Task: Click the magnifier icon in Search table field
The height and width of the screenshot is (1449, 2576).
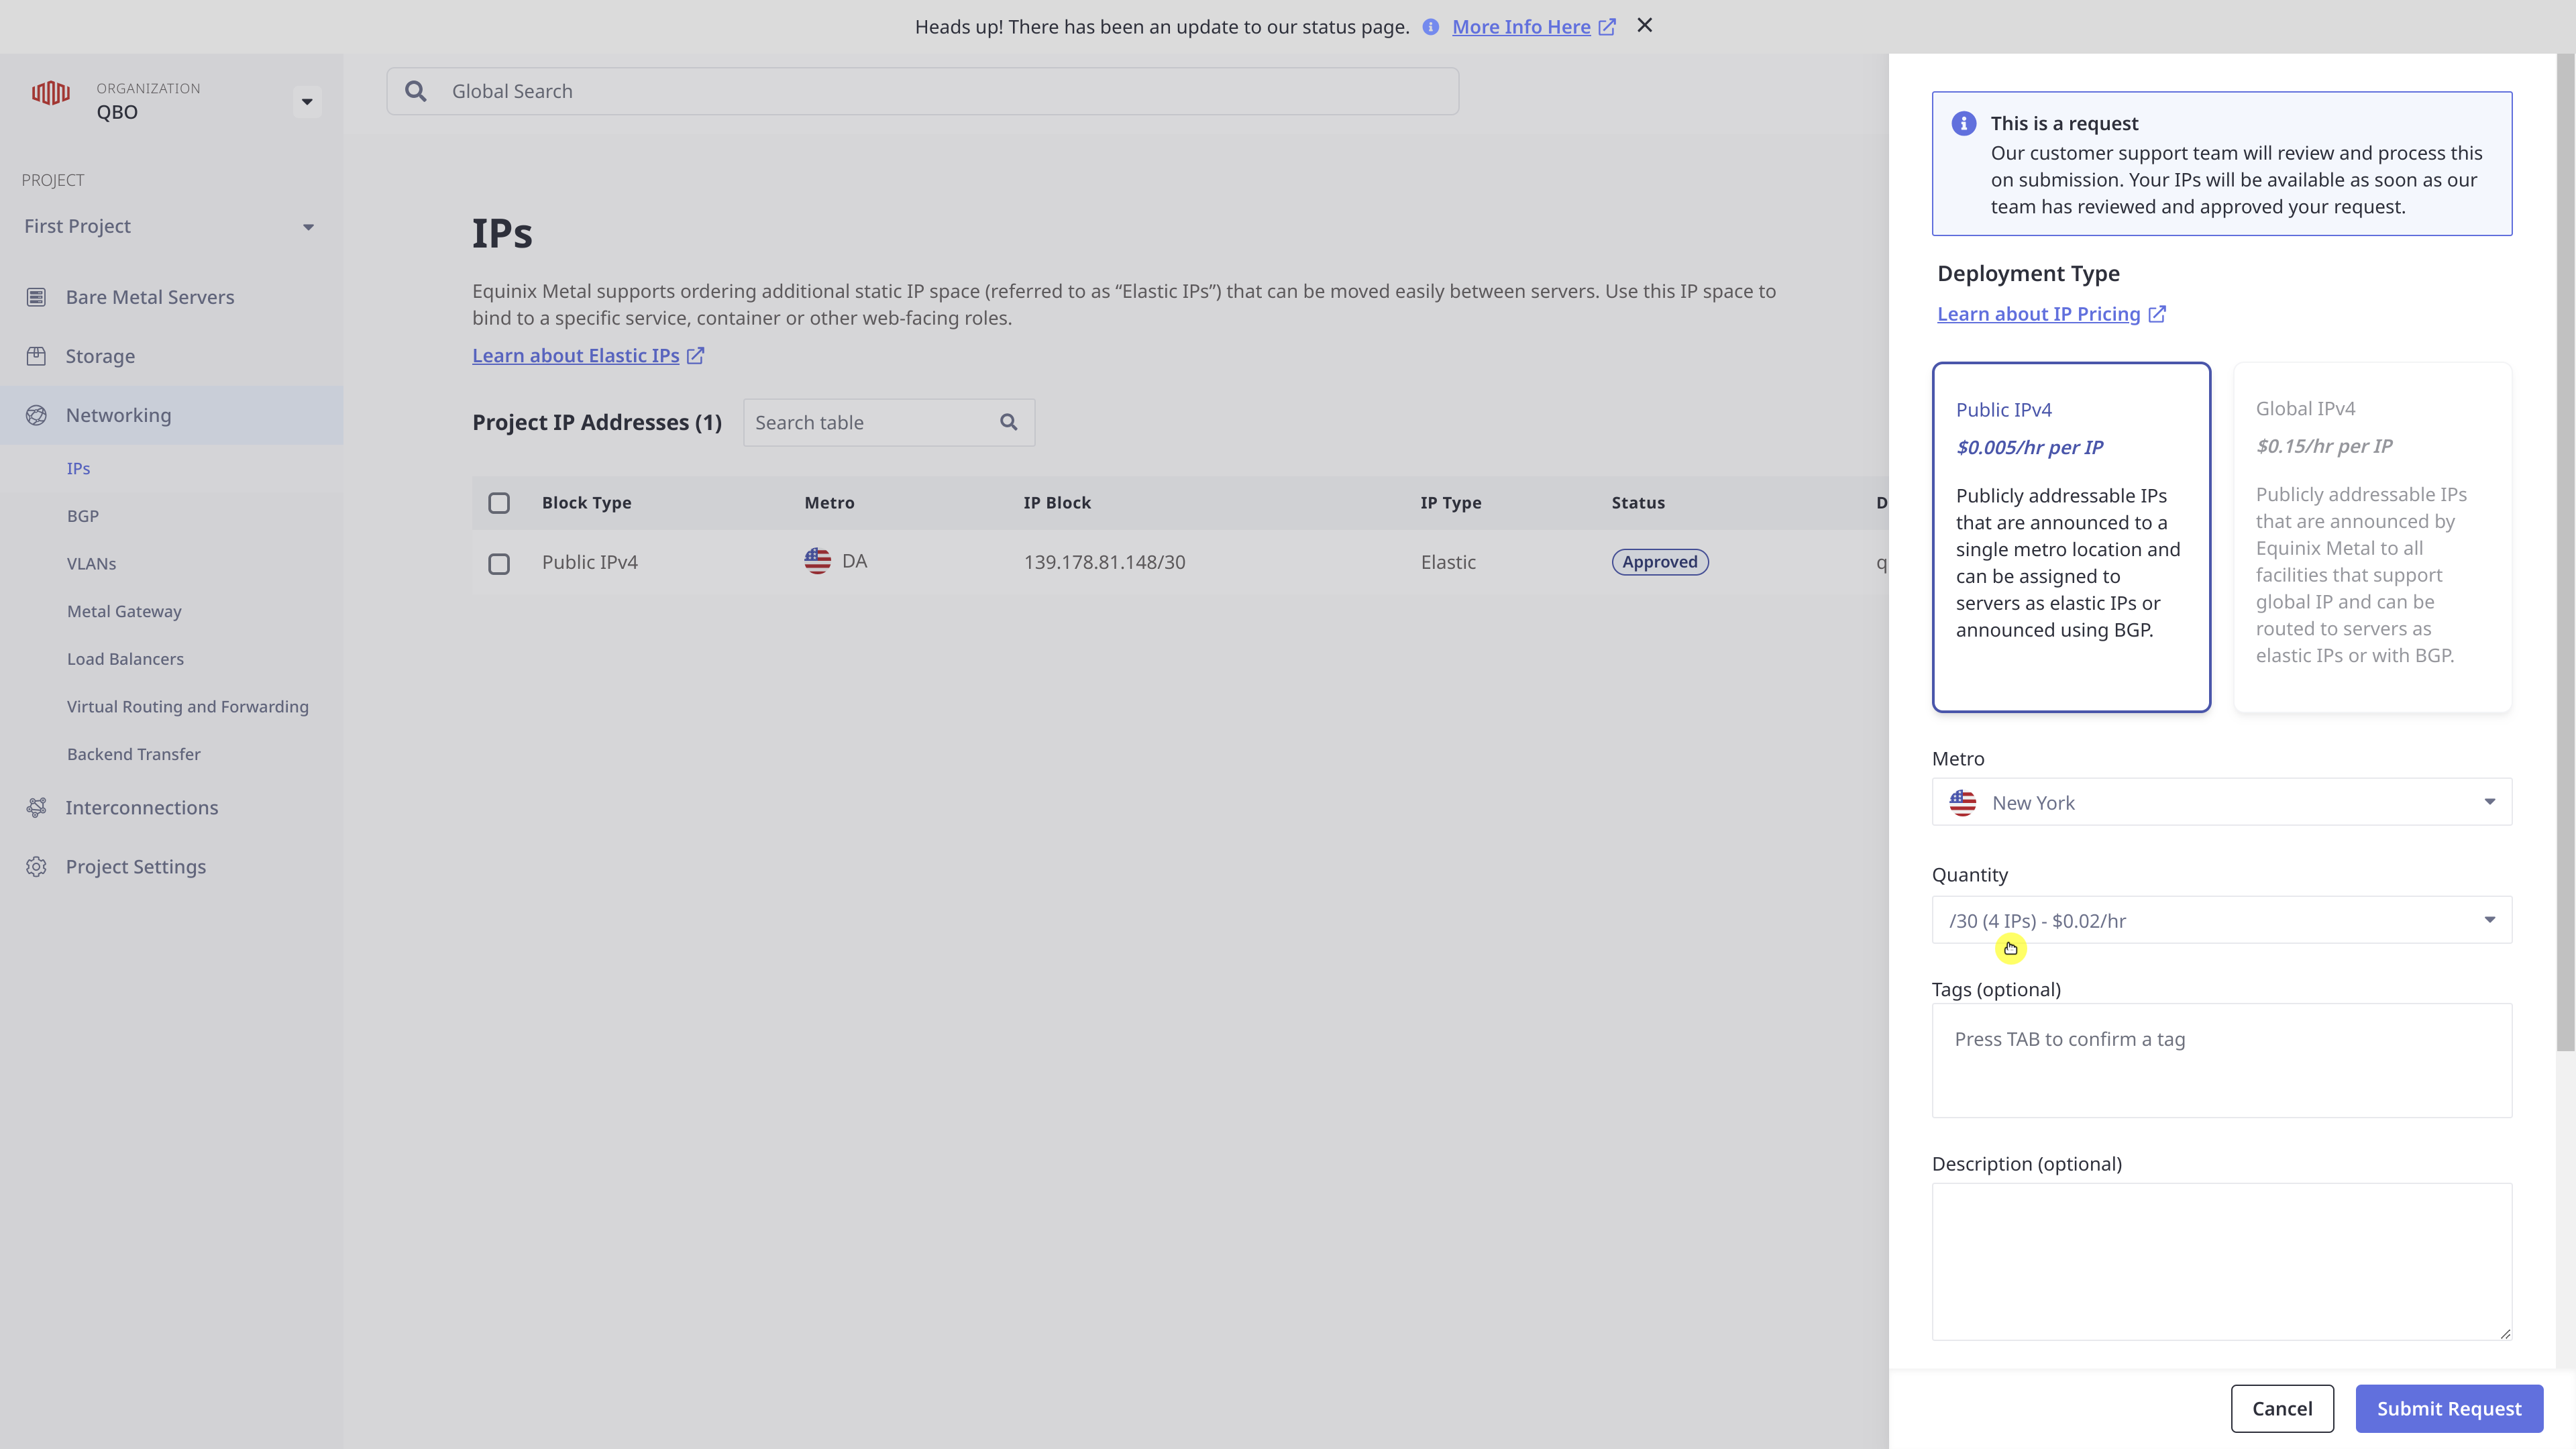Action: coord(1008,422)
